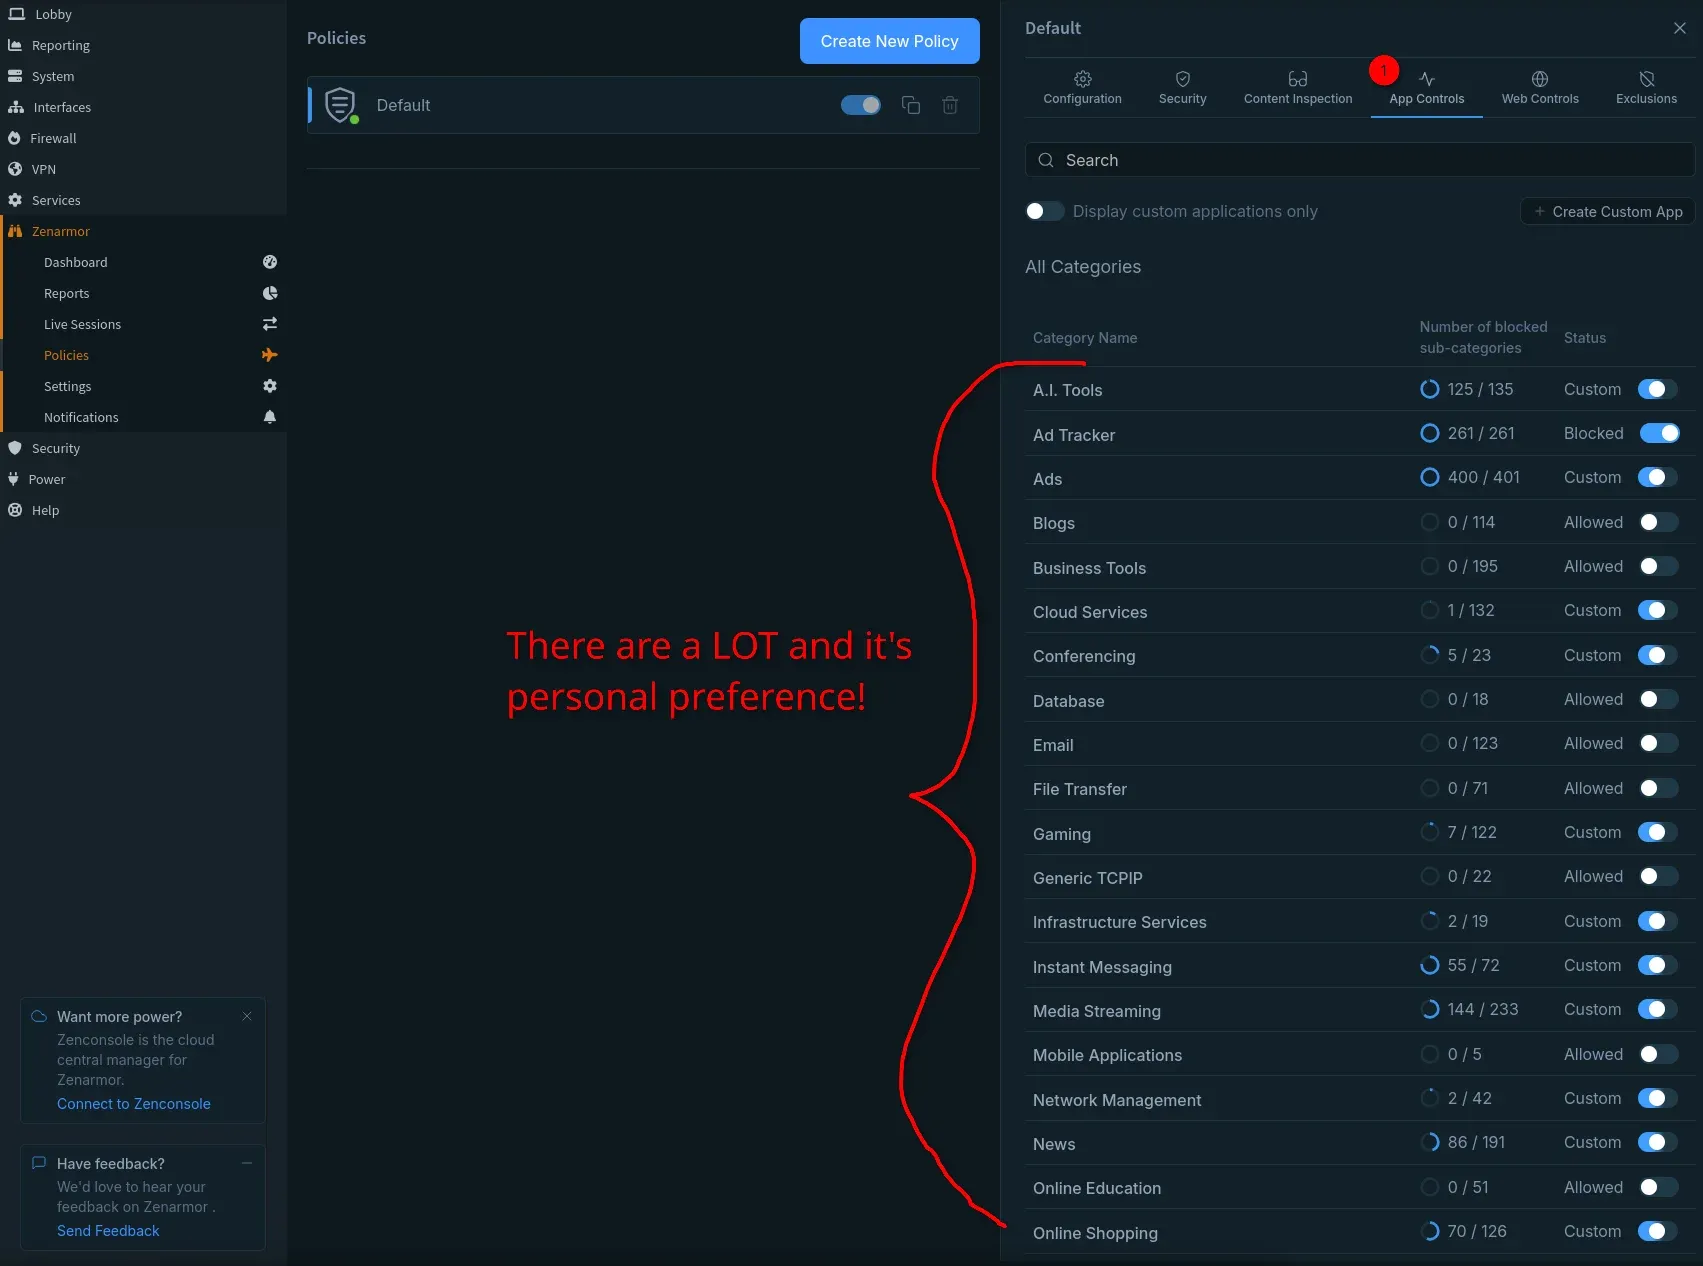Click Media Streaming 144 / 233 progress ring
The width and height of the screenshot is (1703, 1266).
(1430, 1009)
